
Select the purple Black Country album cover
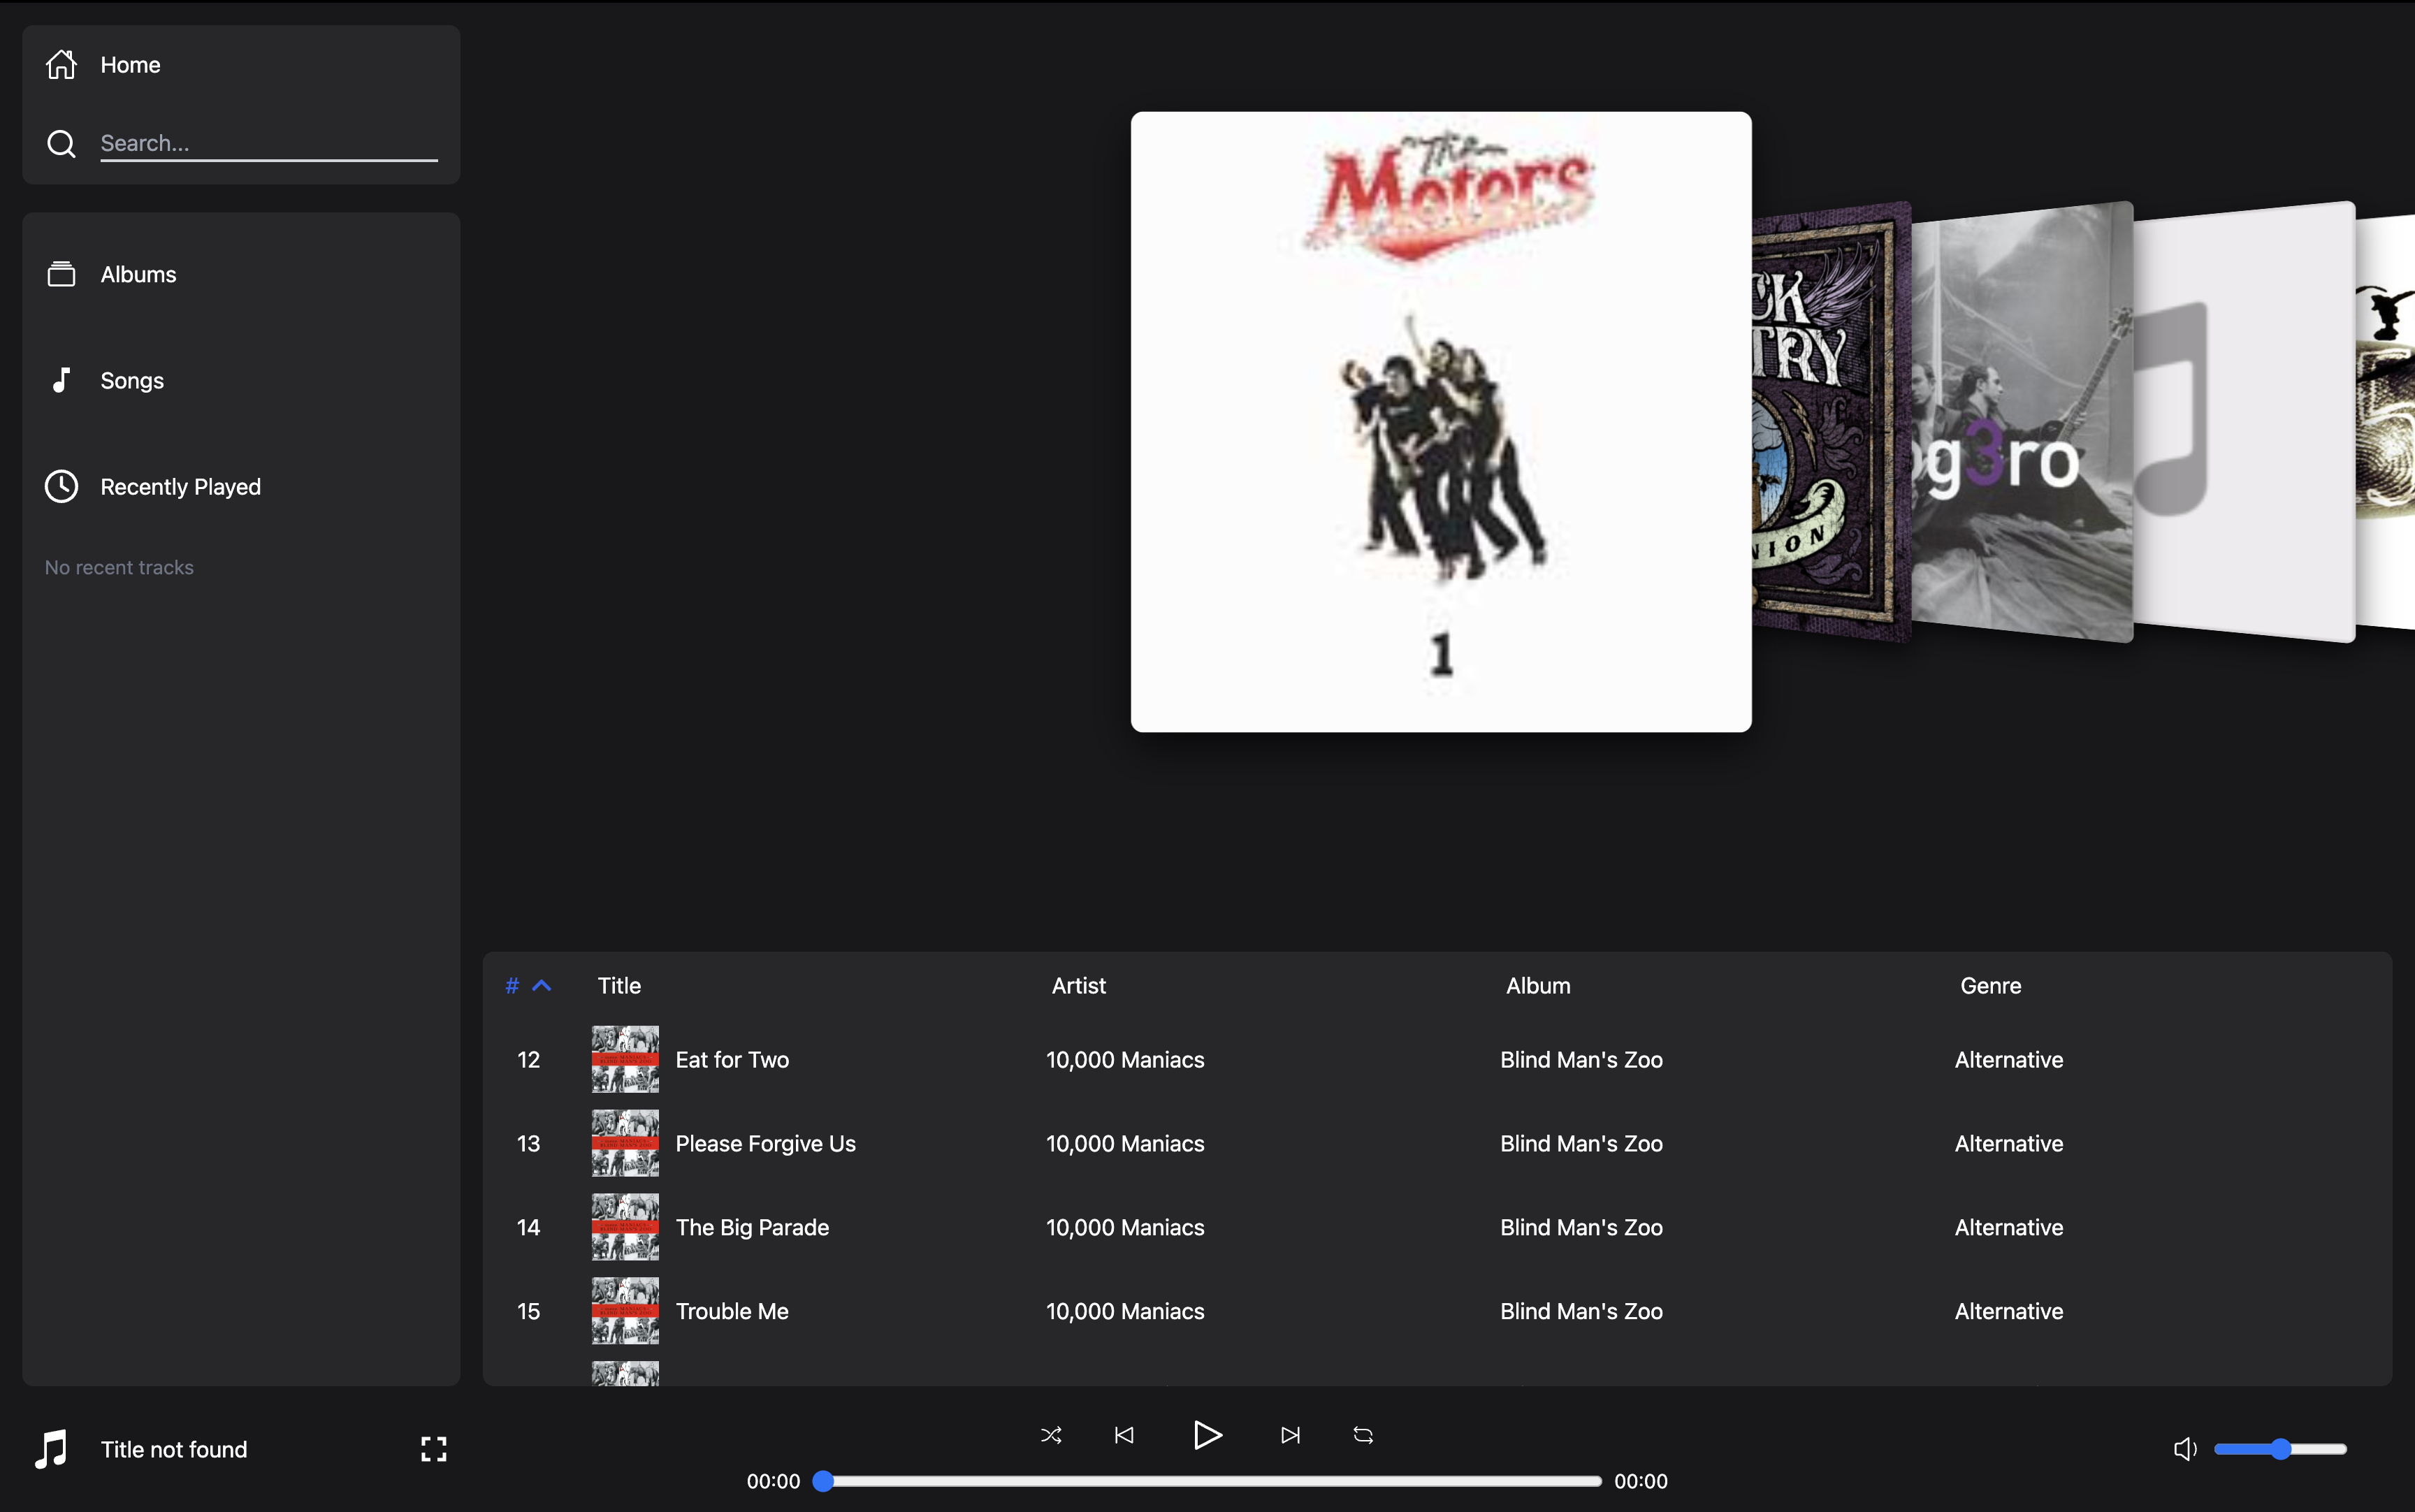(1832, 421)
